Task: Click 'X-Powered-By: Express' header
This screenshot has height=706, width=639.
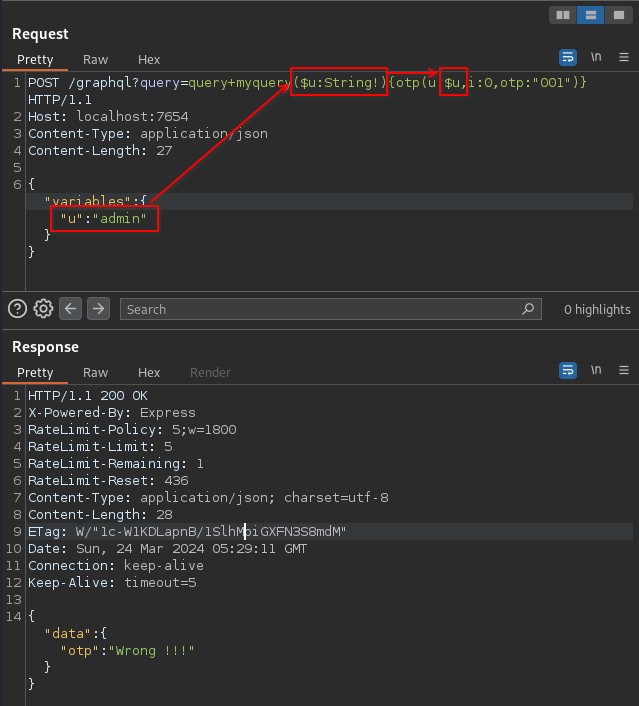Action: 112,413
